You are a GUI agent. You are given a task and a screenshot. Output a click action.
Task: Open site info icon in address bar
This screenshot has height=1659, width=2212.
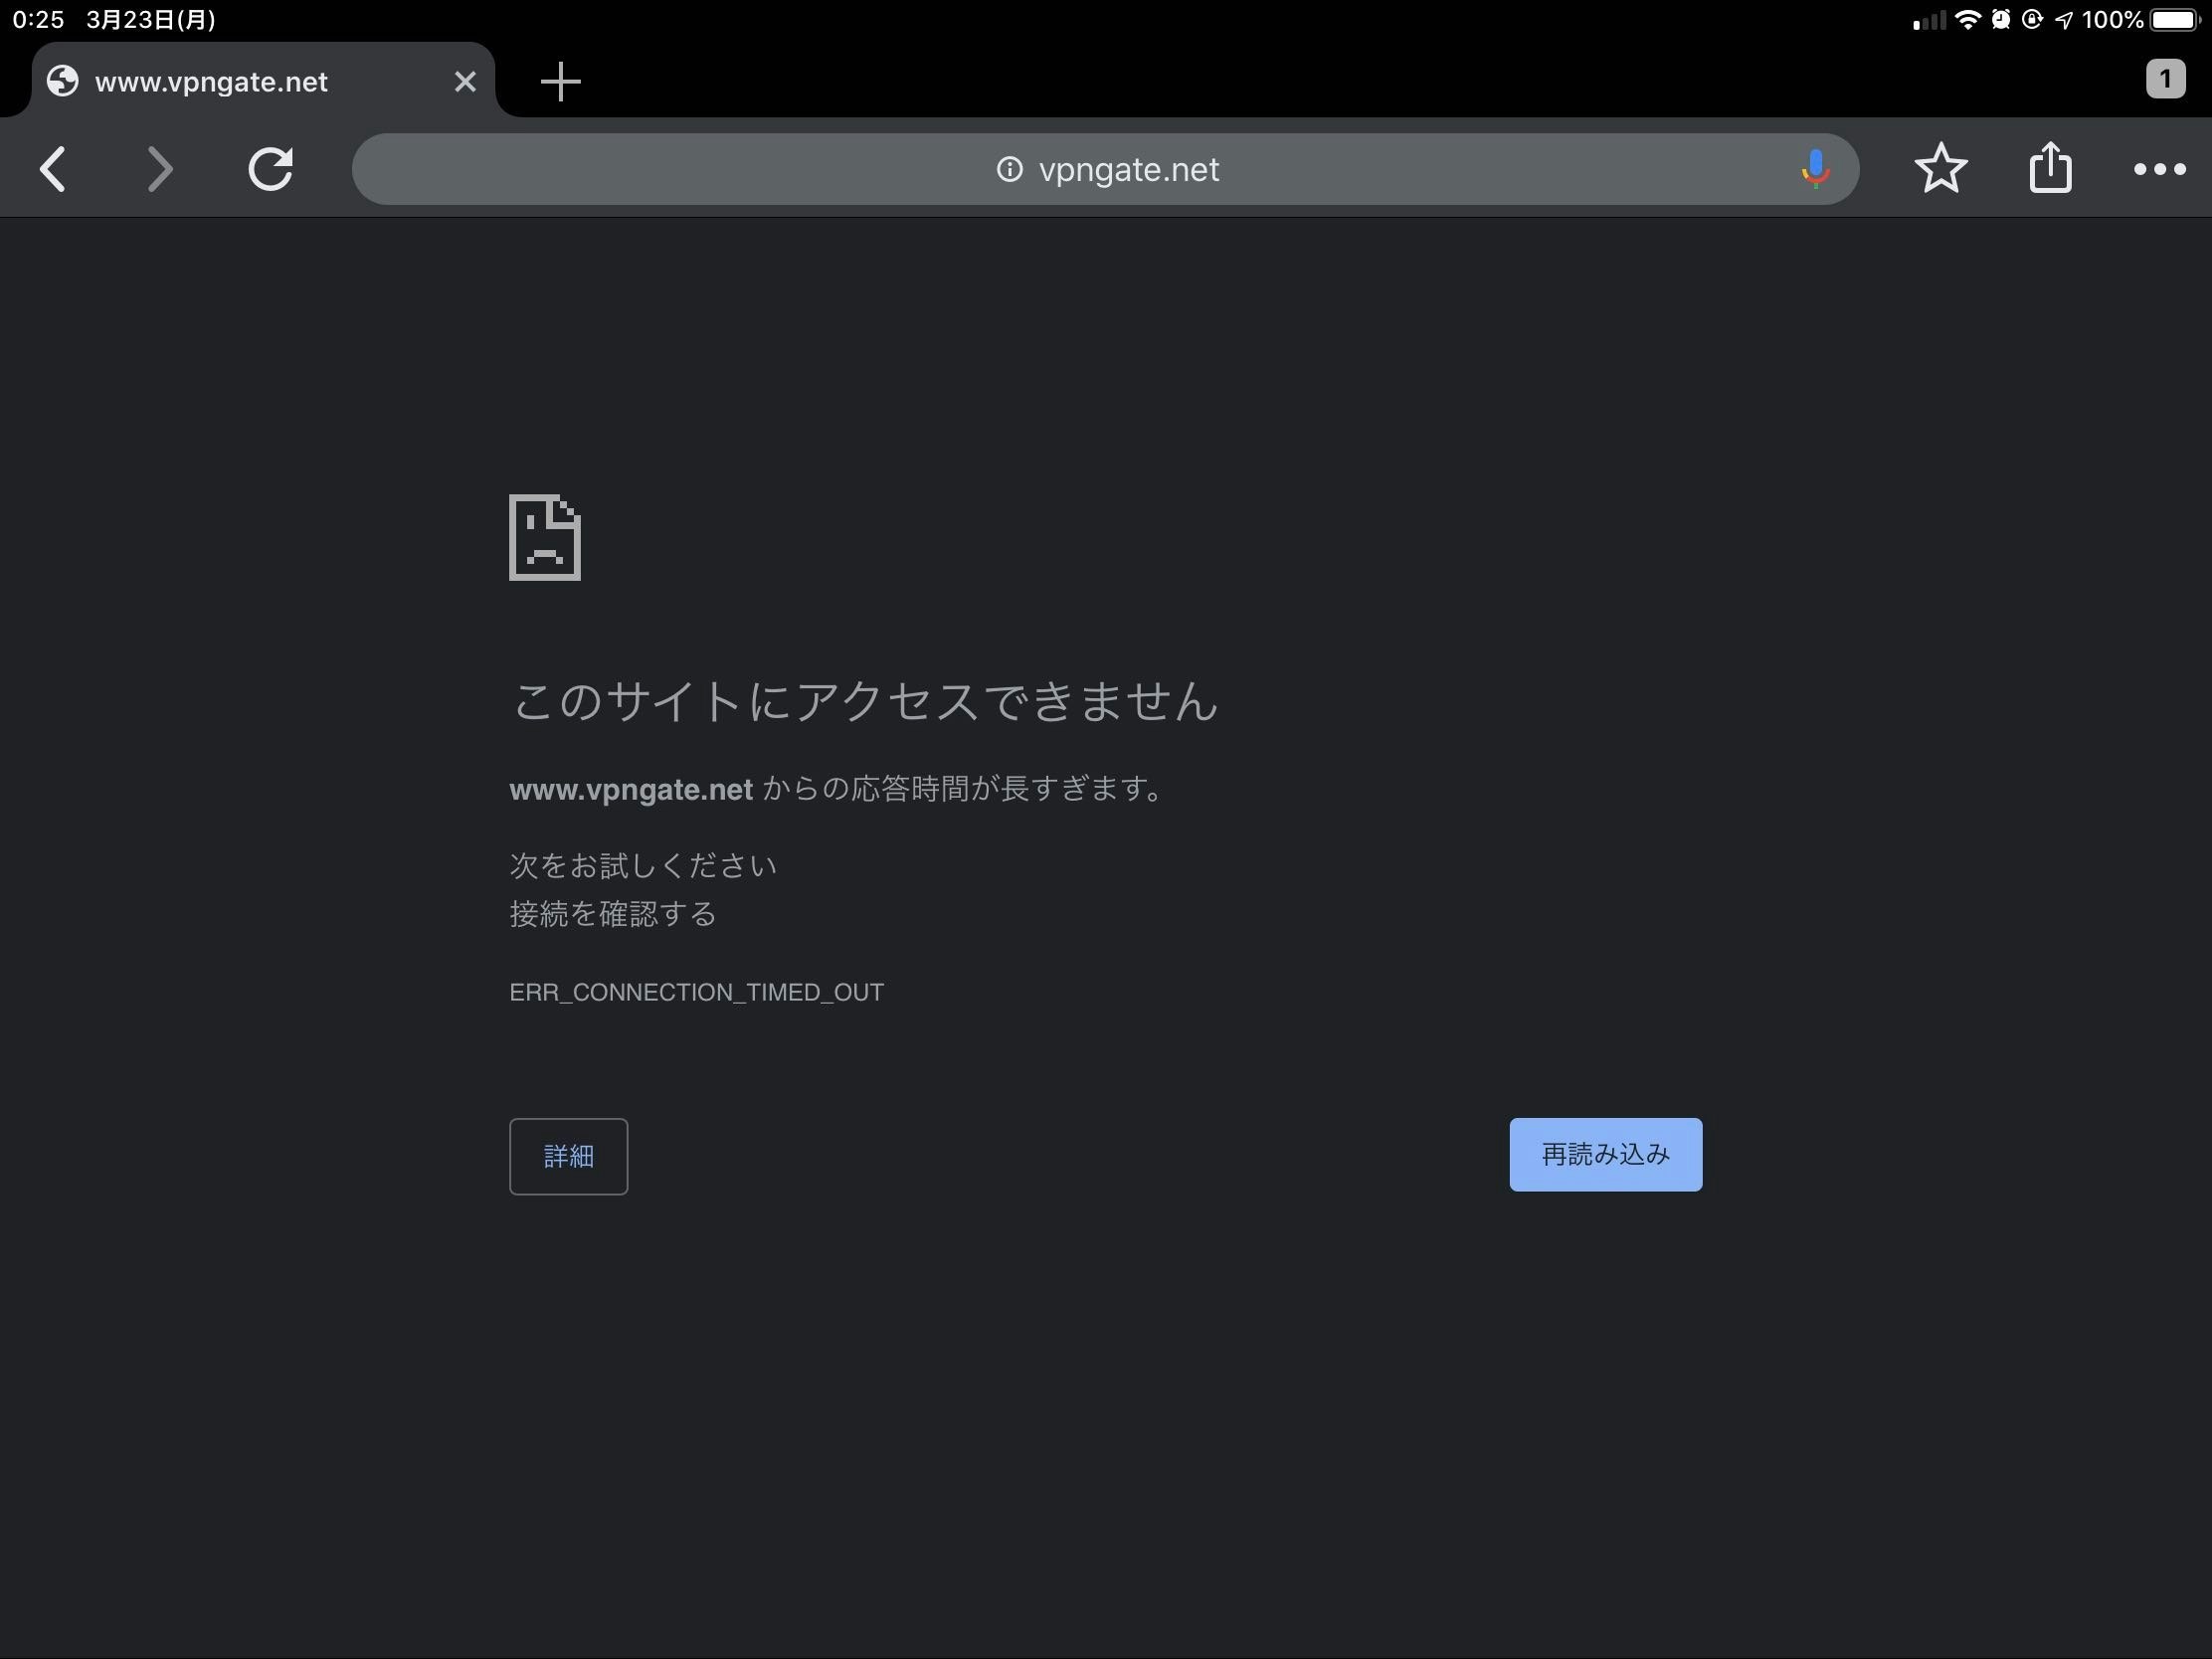click(x=1009, y=169)
